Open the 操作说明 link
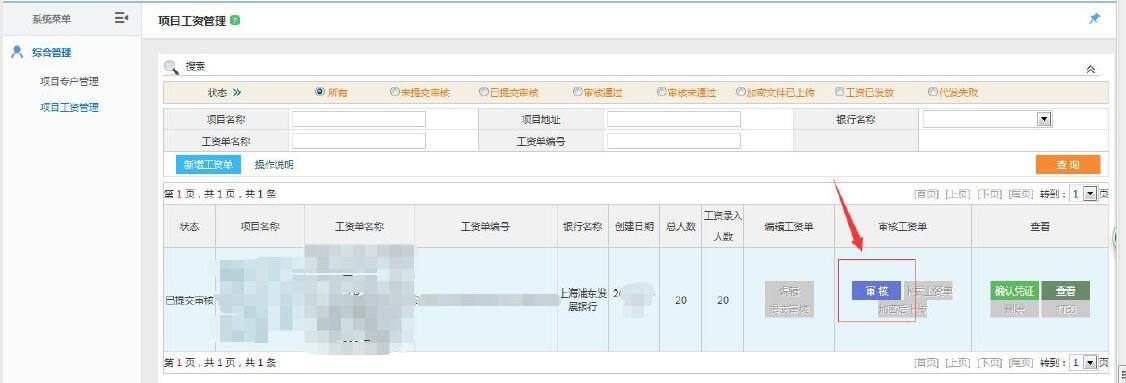 (x=274, y=165)
